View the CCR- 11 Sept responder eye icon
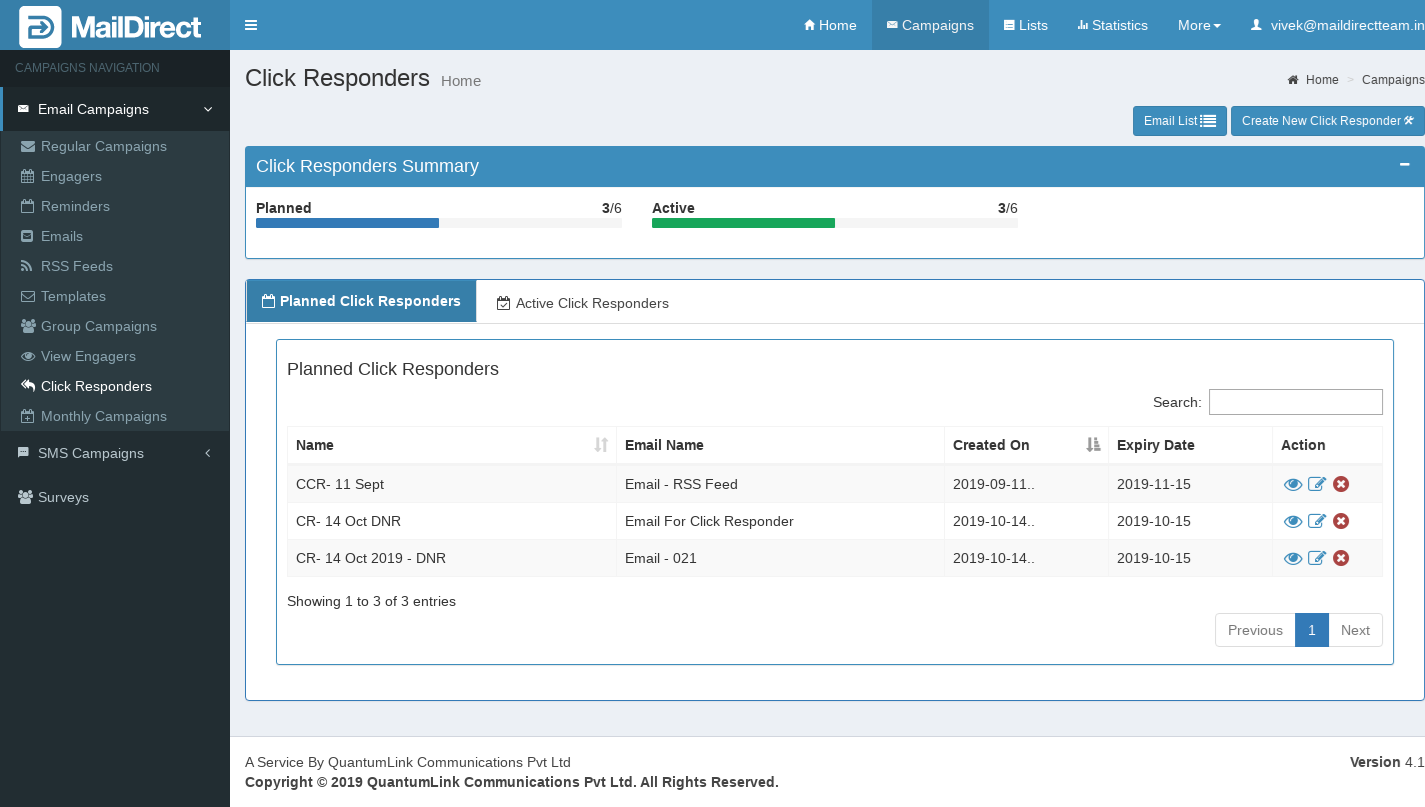1425x807 pixels. pyautogui.click(x=1293, y=484)
